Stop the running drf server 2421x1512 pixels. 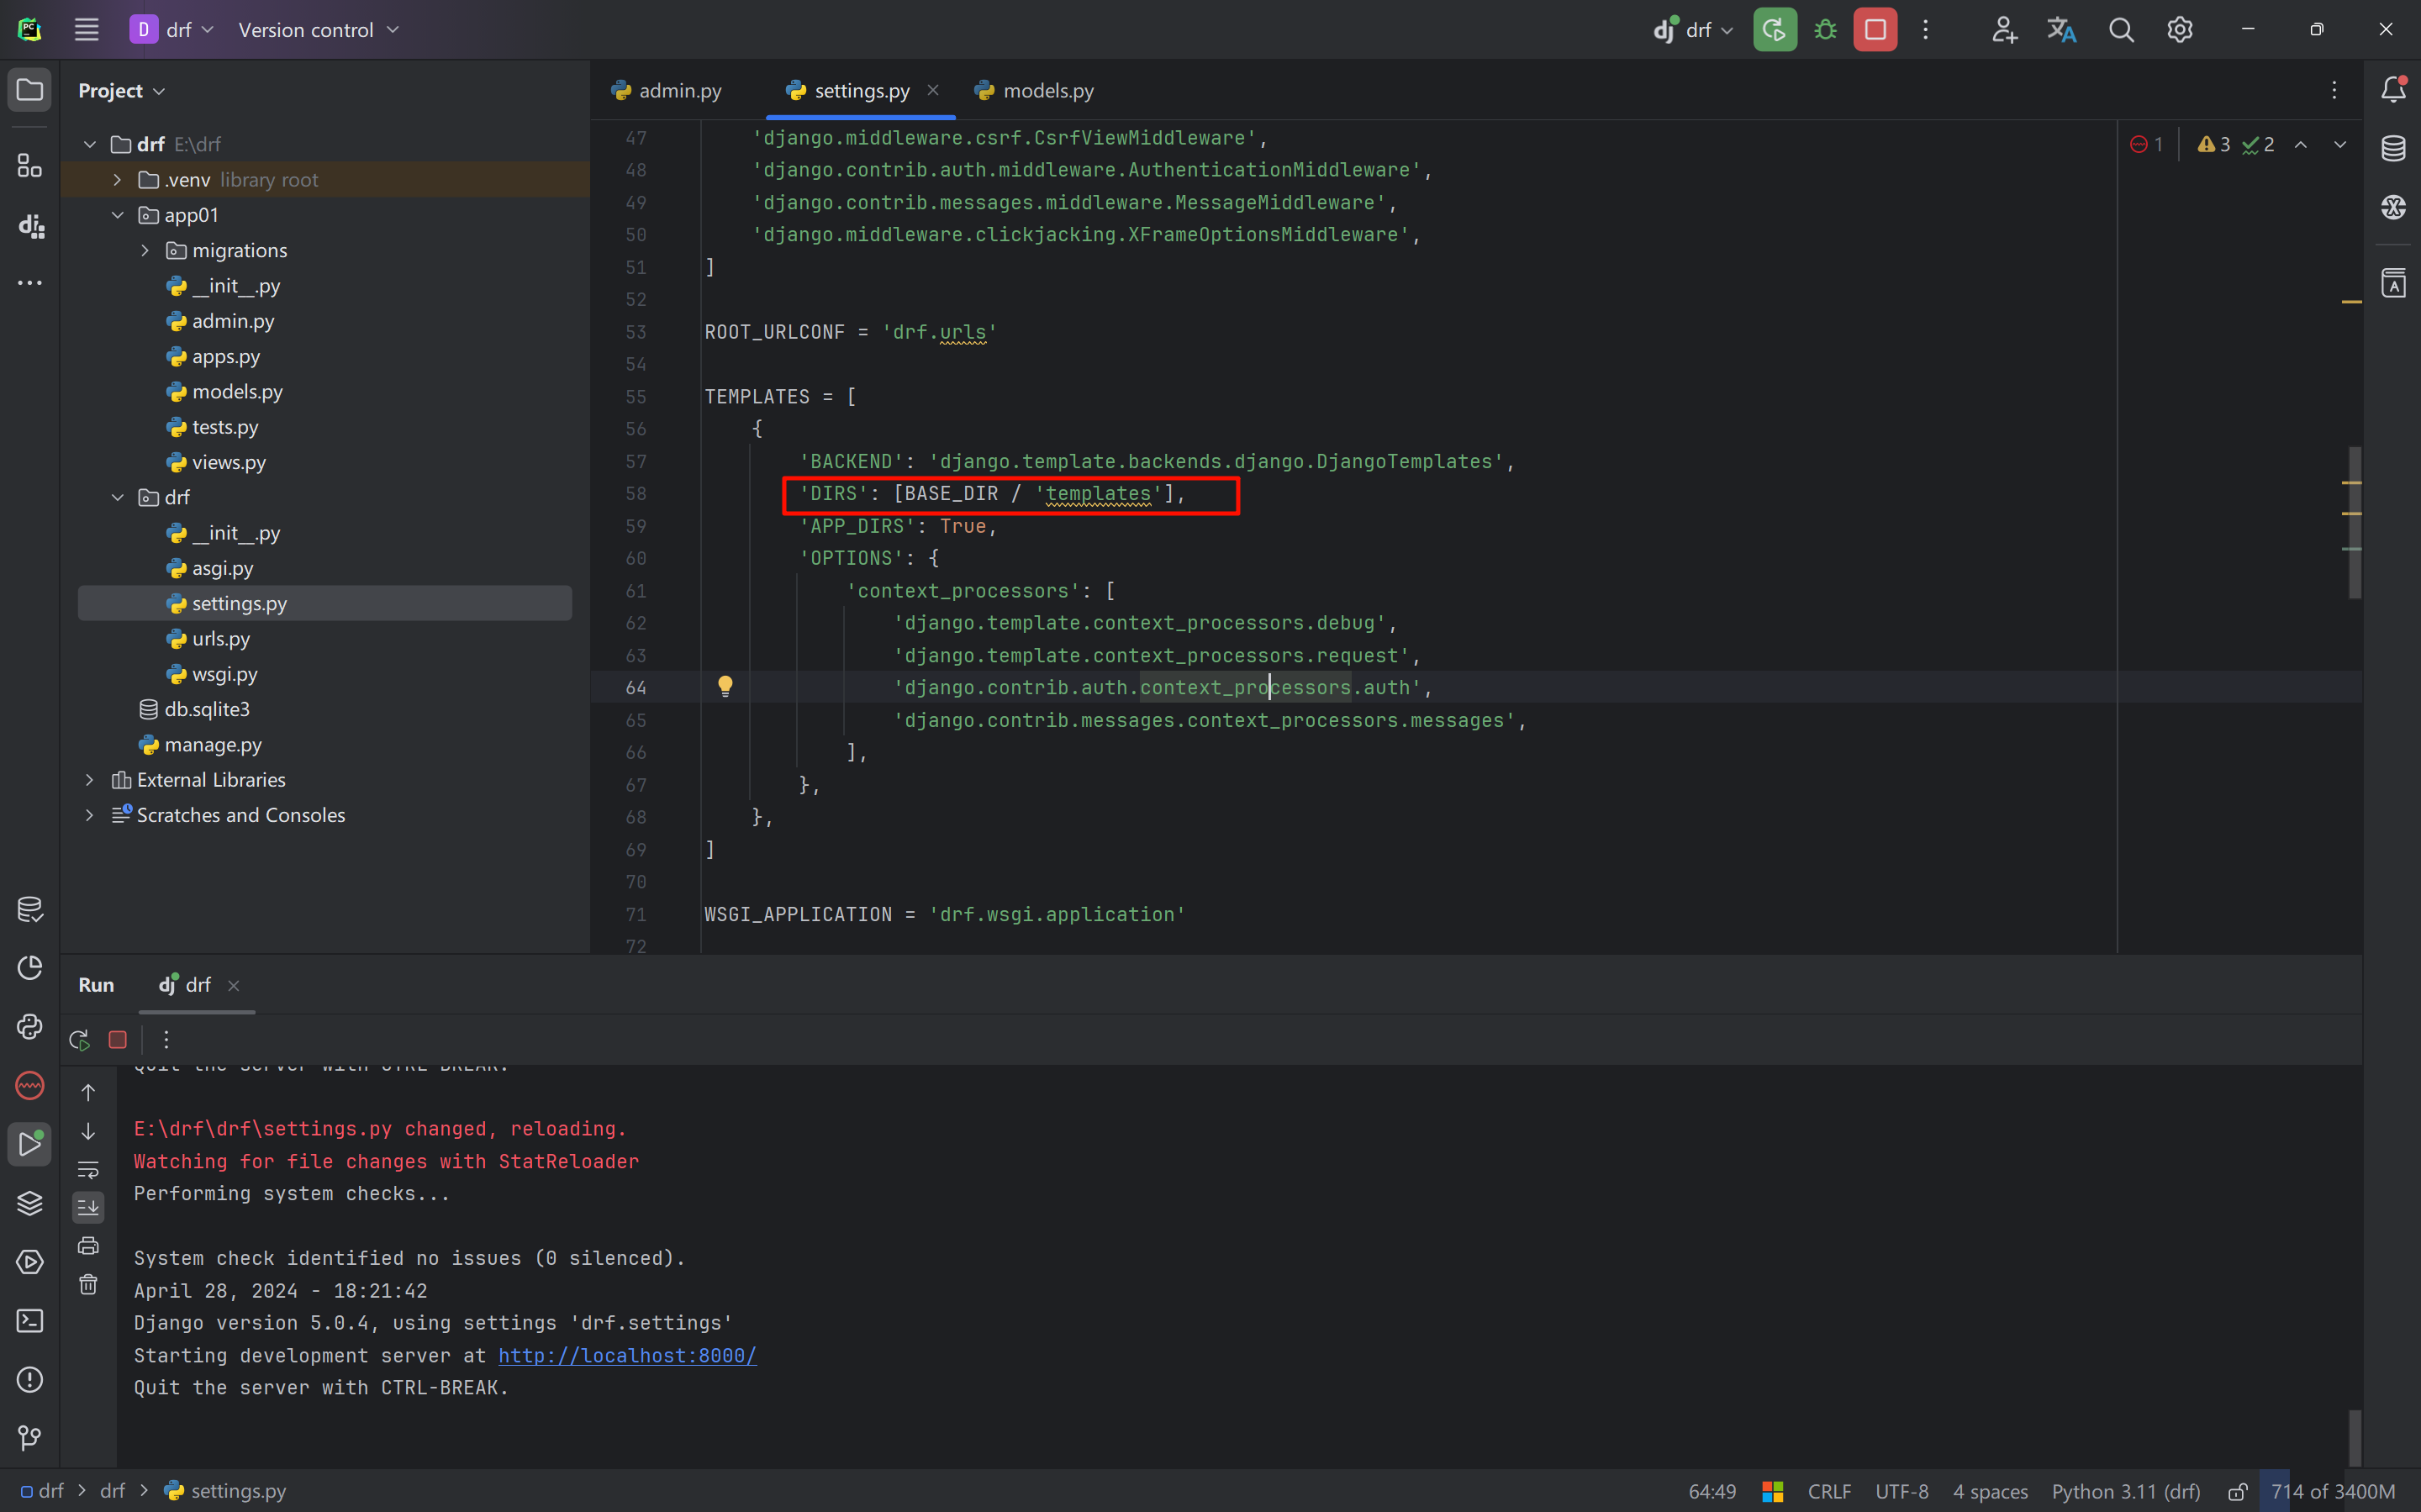click(x=1875, y=30)
